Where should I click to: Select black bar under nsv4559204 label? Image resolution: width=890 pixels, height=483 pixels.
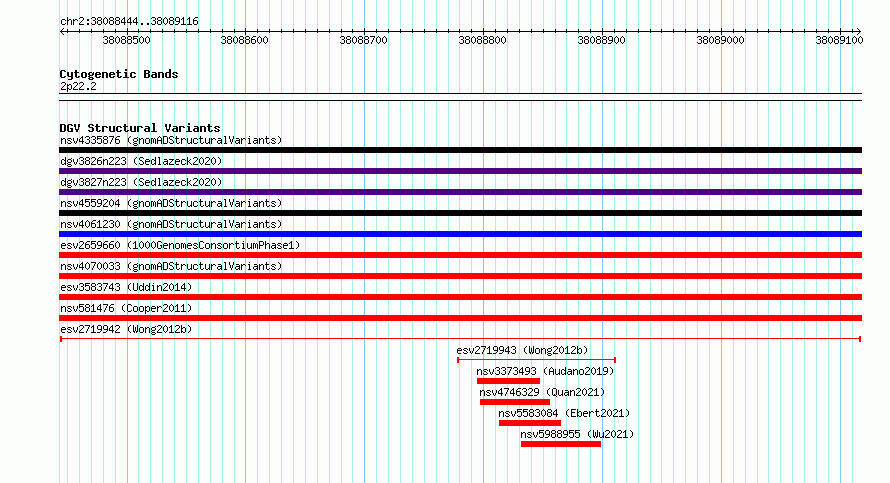coord(460,213)
